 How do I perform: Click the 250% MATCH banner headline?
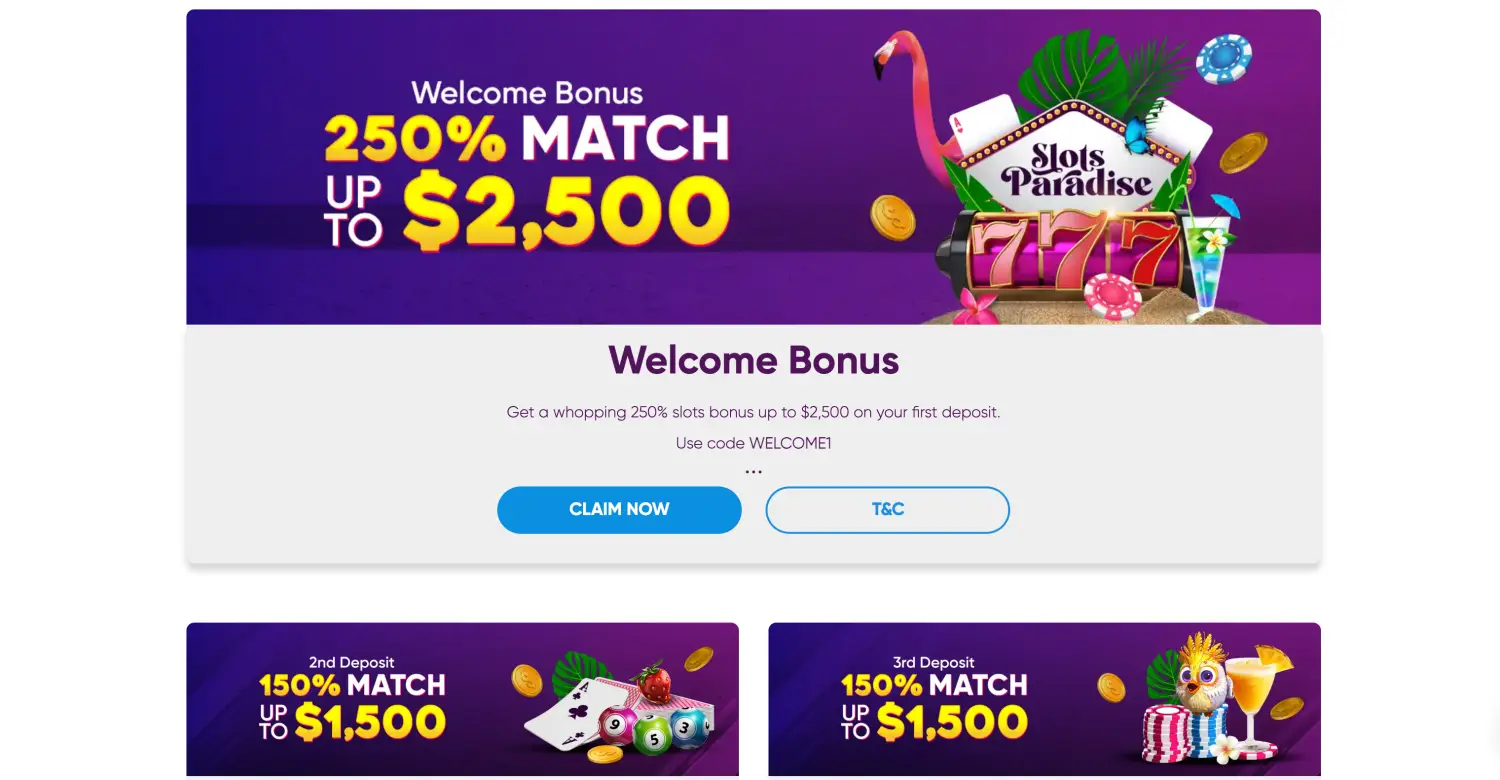point(527,139)
